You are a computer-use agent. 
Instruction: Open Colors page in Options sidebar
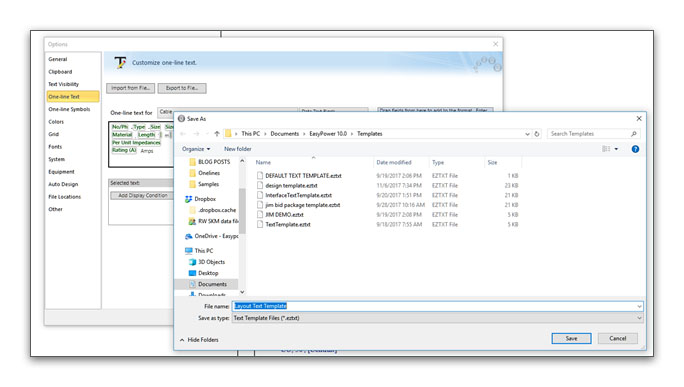click(x=56, y=122)
